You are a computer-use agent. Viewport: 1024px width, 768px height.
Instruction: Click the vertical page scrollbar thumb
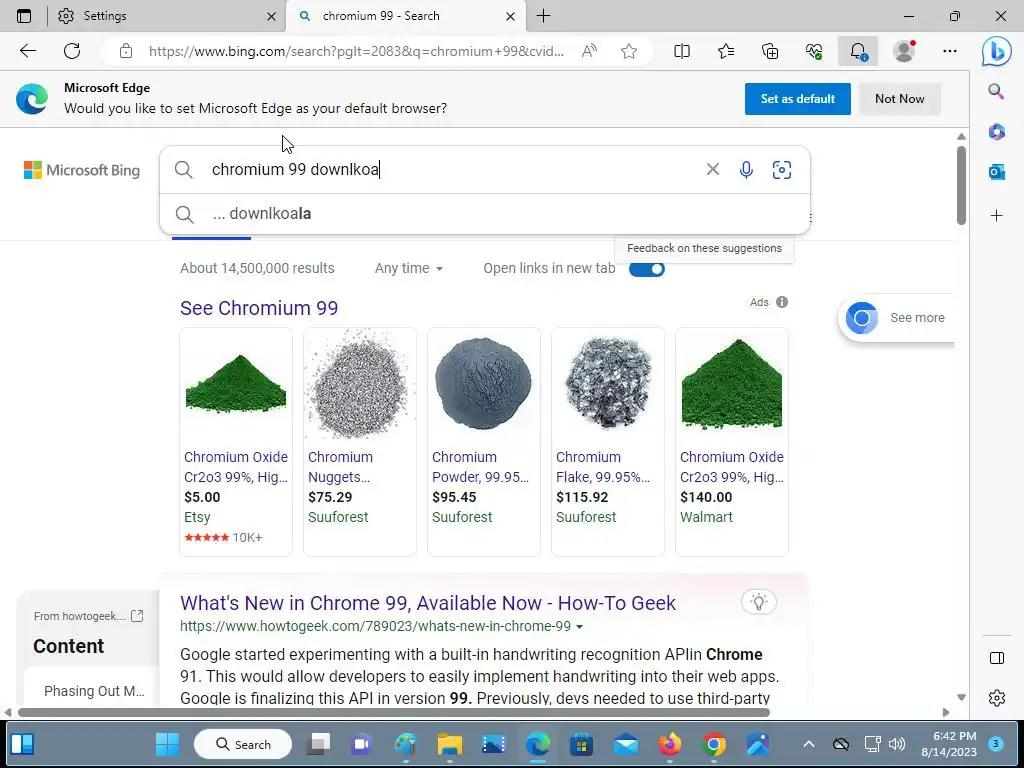click(x=961, y=185)
